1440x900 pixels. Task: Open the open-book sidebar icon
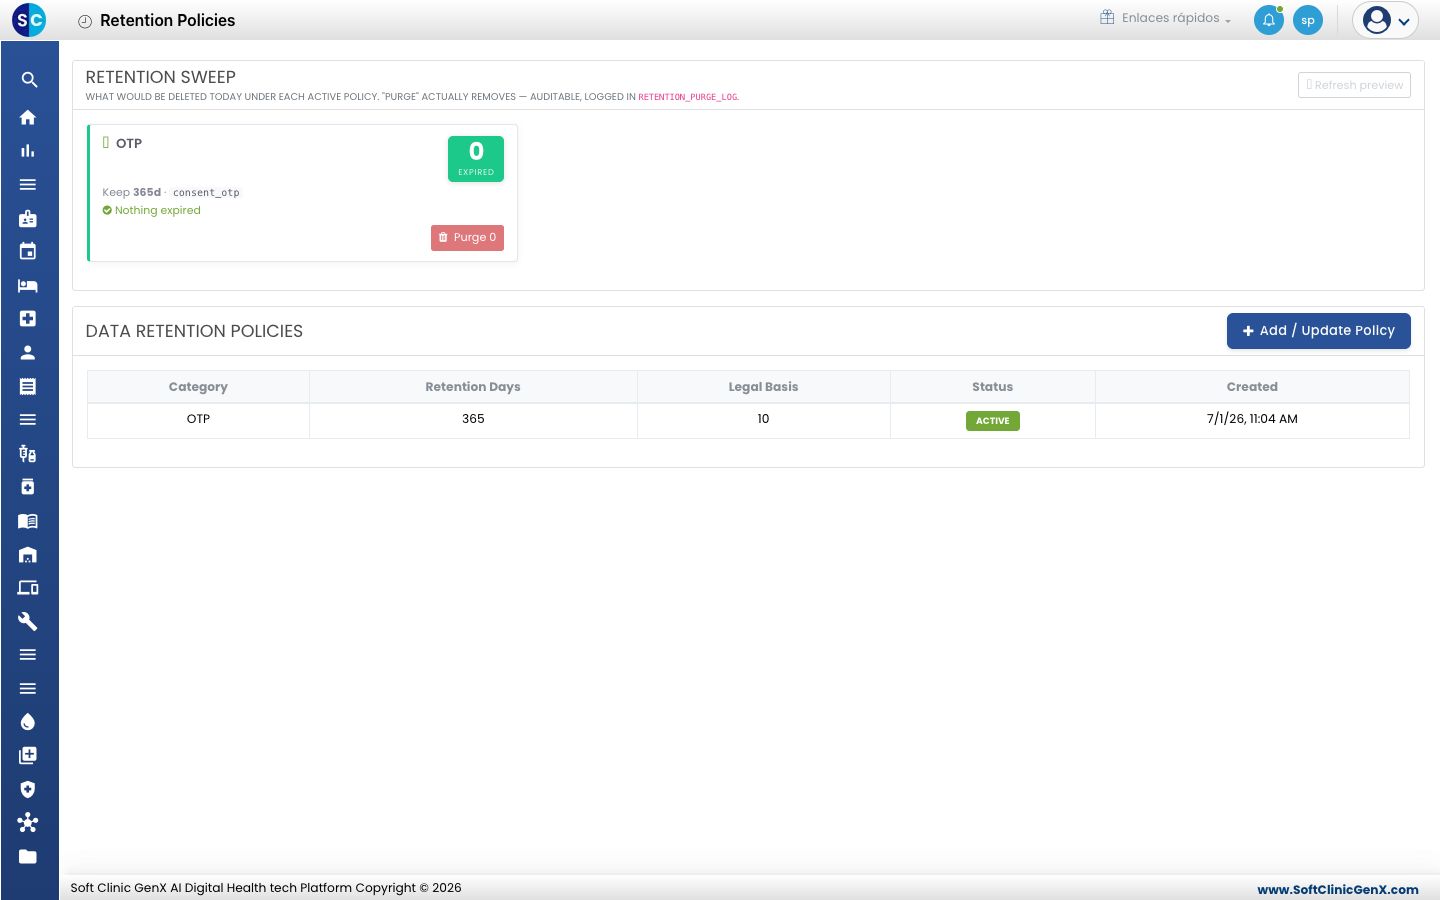tap(28, 520)
